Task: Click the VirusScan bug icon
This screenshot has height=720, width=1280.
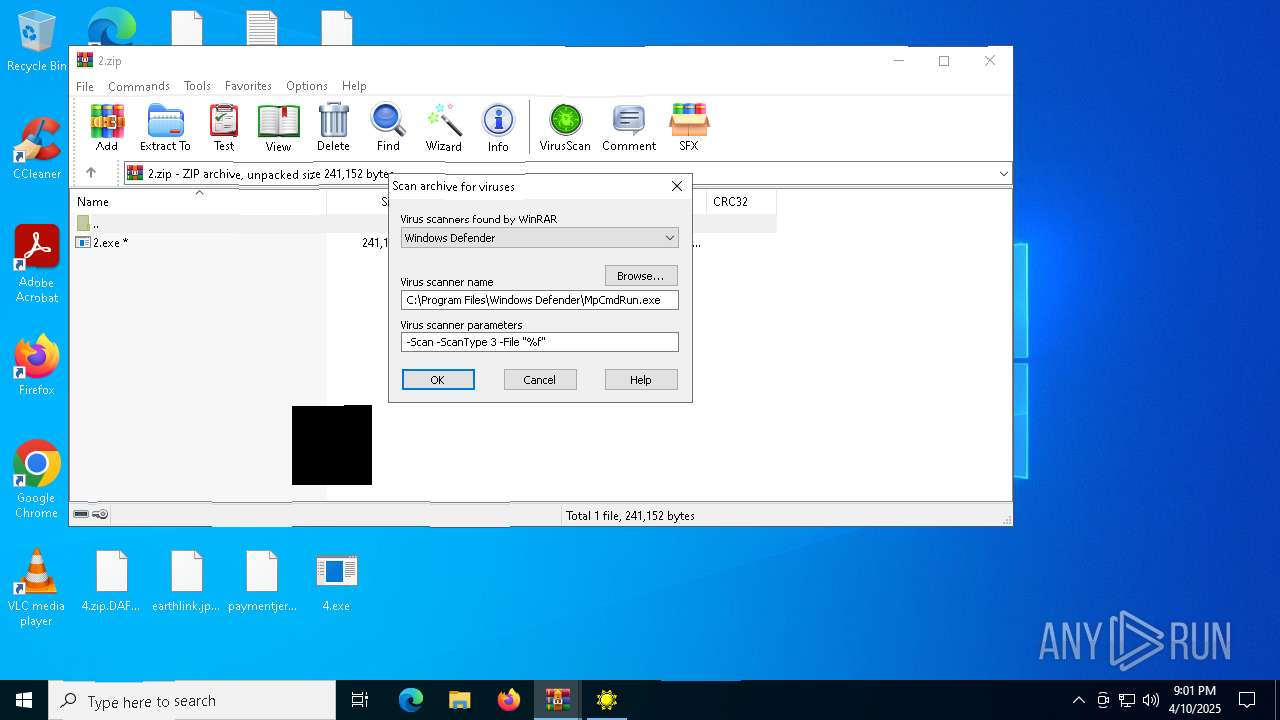Action: click(x=565, y=127)
